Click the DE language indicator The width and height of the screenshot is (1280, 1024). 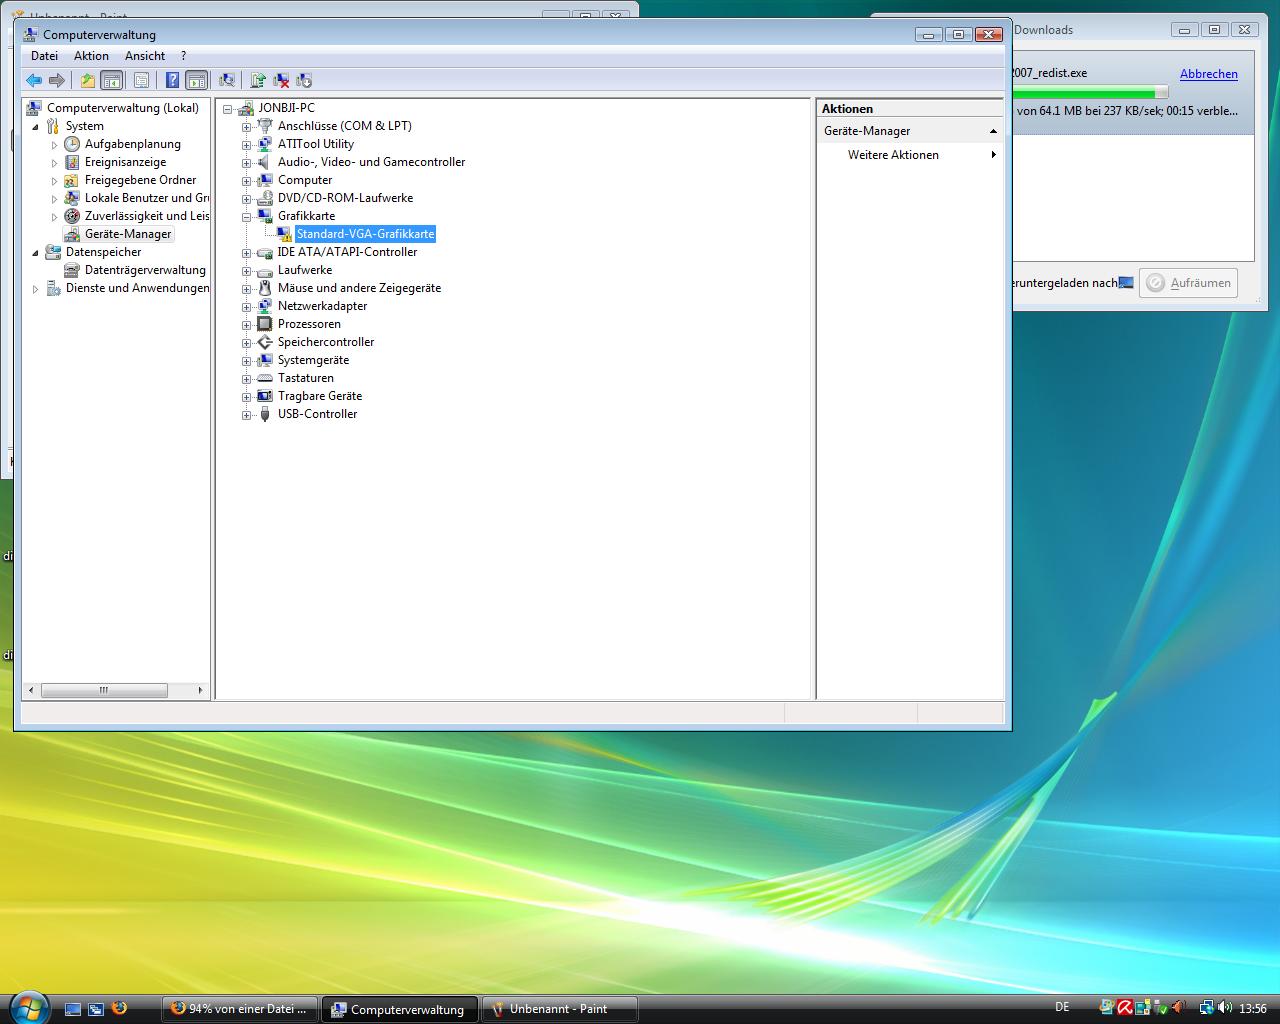click(x=1062, y=1008)
